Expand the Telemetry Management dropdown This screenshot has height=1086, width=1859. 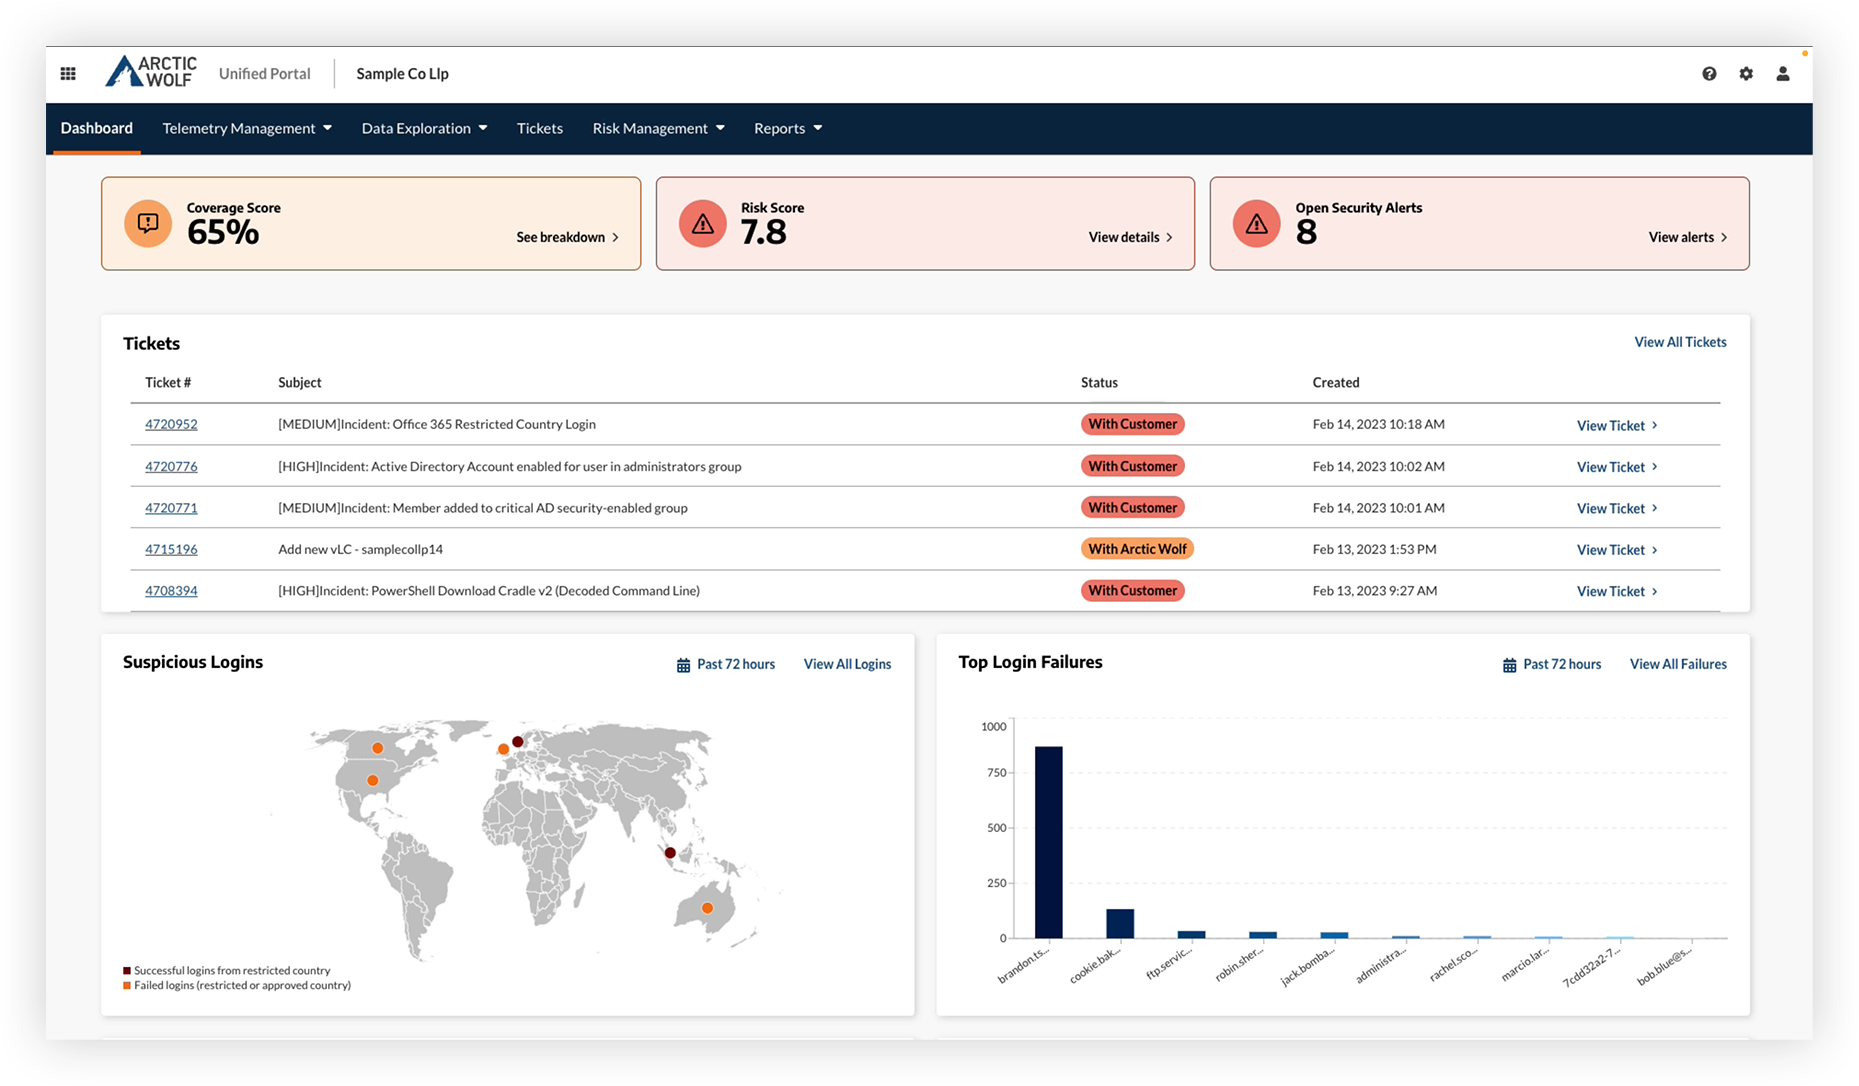pos(247,128)
